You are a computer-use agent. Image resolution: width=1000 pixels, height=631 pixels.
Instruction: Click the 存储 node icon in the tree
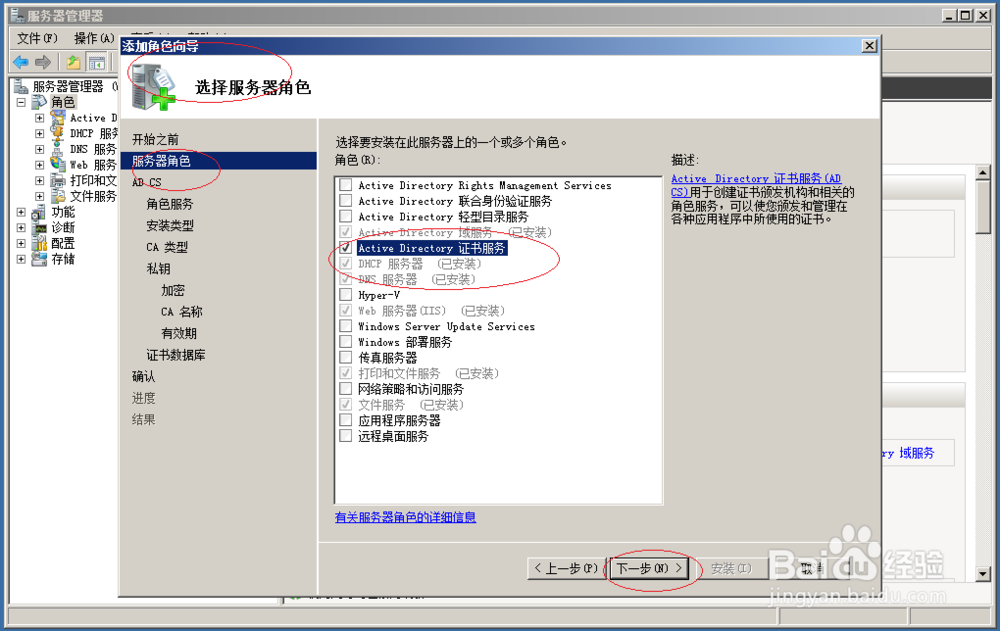point(40,258)
